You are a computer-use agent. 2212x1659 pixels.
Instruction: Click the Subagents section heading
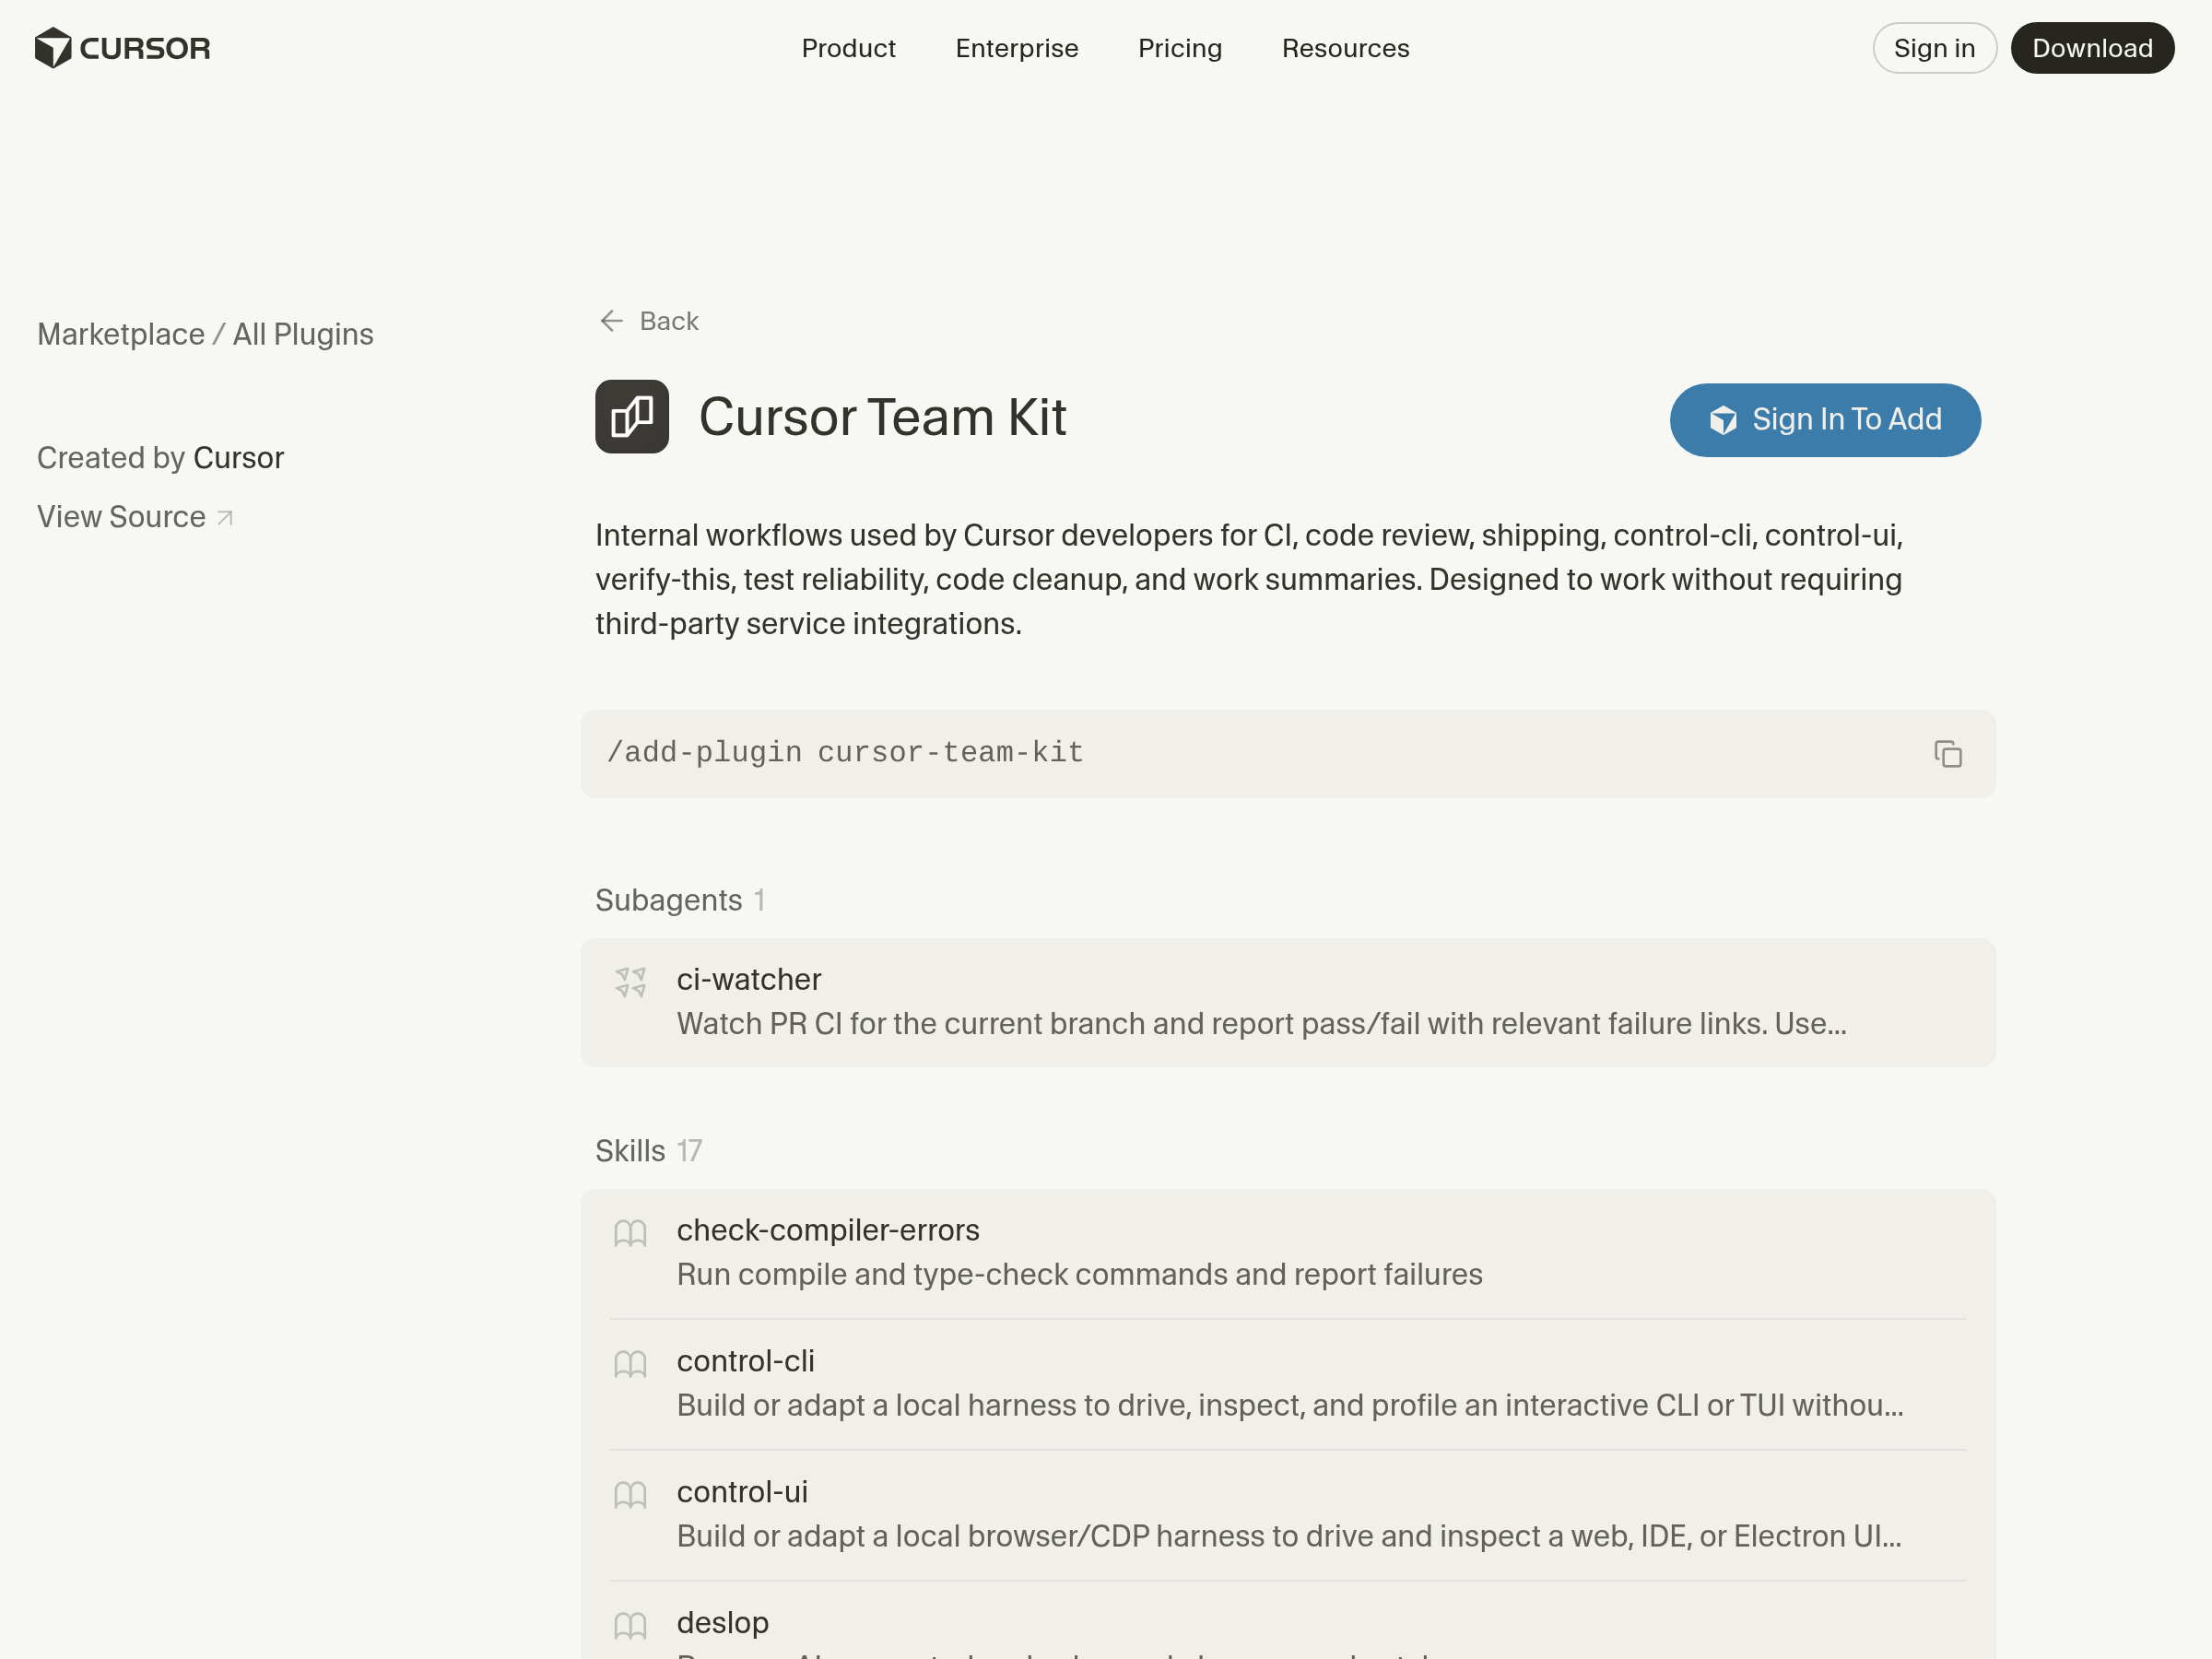click(668, 900)
